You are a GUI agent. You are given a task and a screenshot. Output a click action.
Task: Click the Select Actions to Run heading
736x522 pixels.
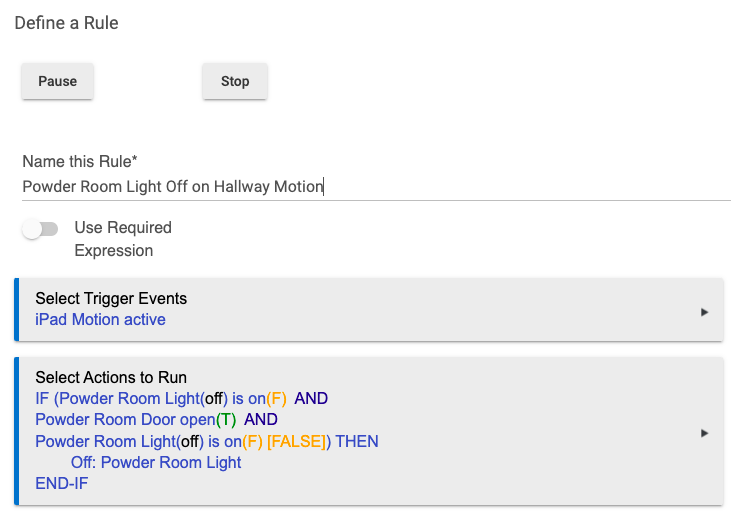tap(111, 377)
